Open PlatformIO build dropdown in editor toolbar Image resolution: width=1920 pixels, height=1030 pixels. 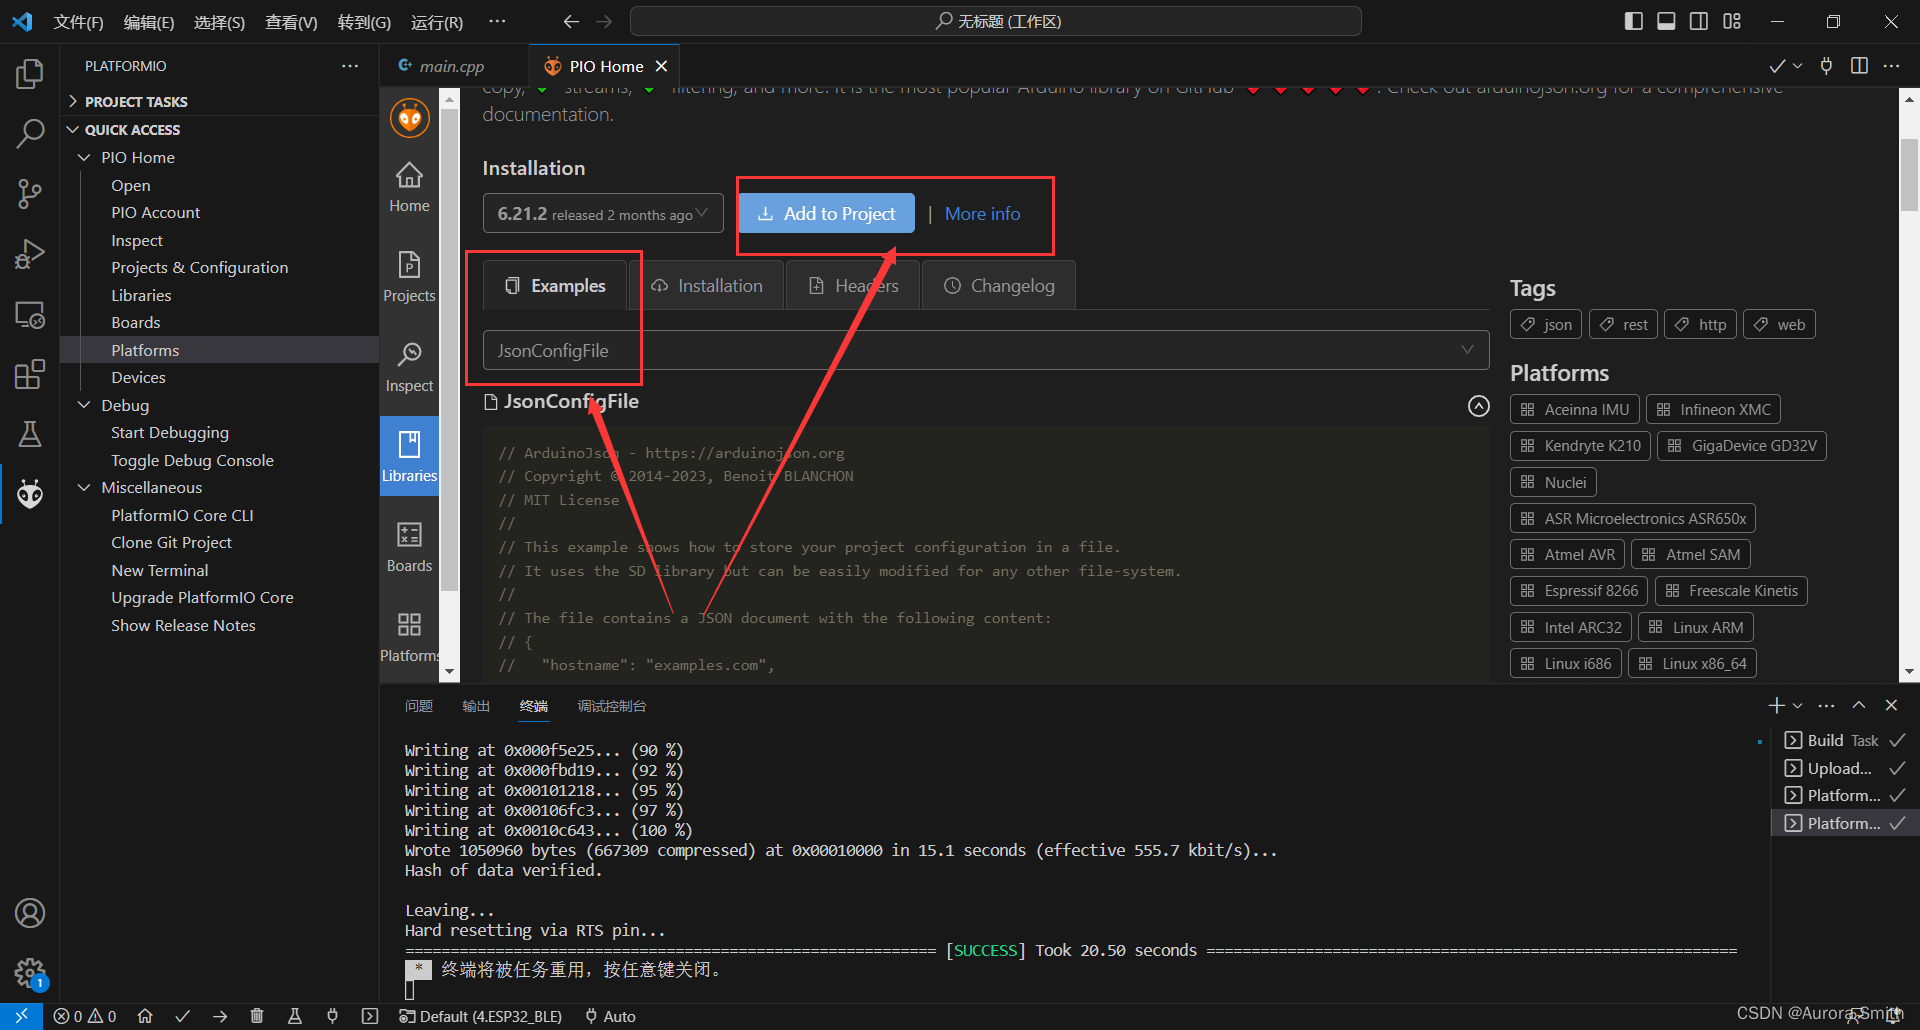click(x=1798, y=66)
